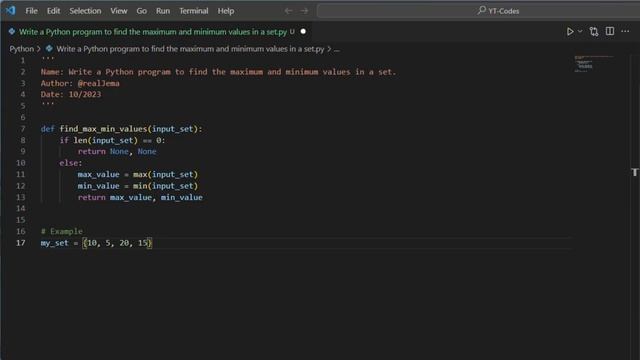Click the 'Name: Write a Python program' docstring line
The width and height of the screenshot is (640, 360).
218,72
